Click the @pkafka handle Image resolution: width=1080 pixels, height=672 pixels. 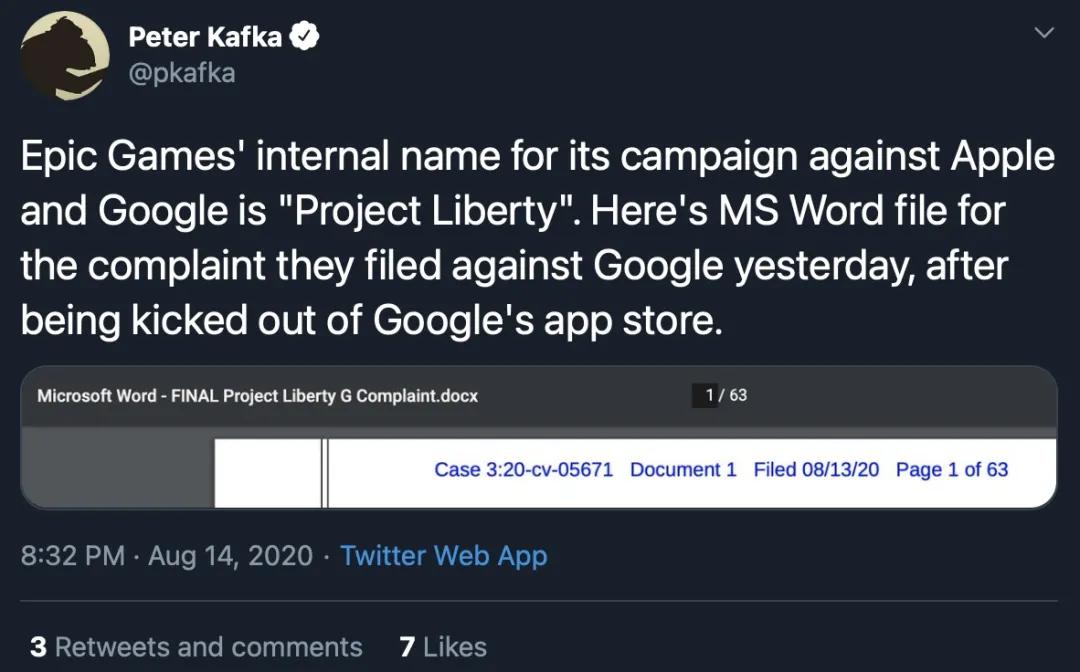point(181,73)
